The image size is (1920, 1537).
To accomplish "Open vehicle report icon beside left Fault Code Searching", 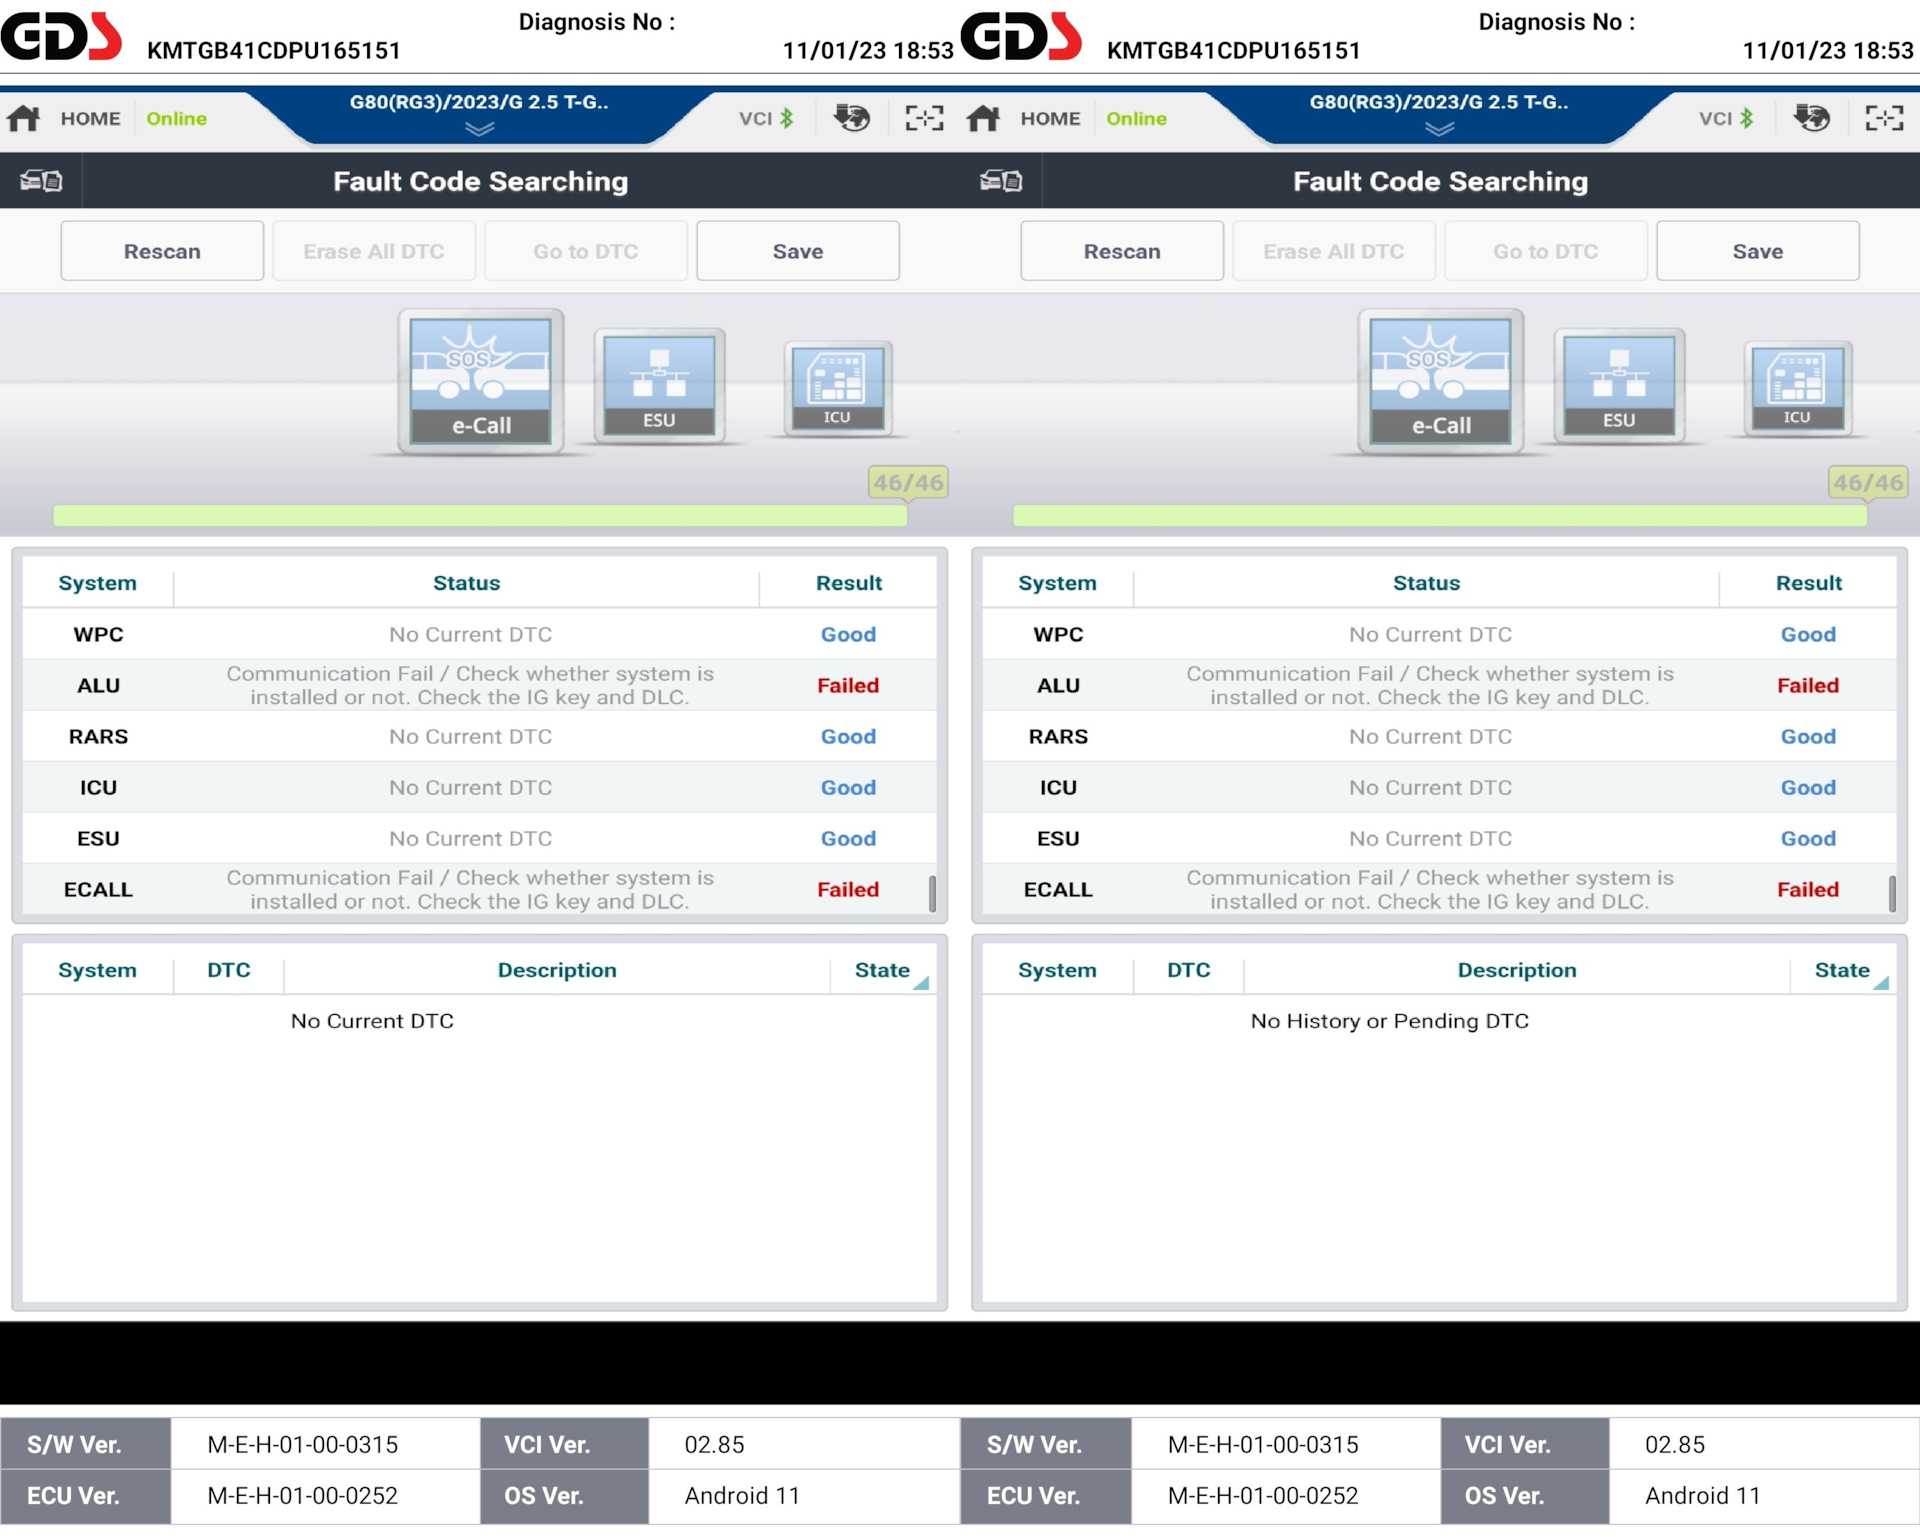I will coord(41,181).
